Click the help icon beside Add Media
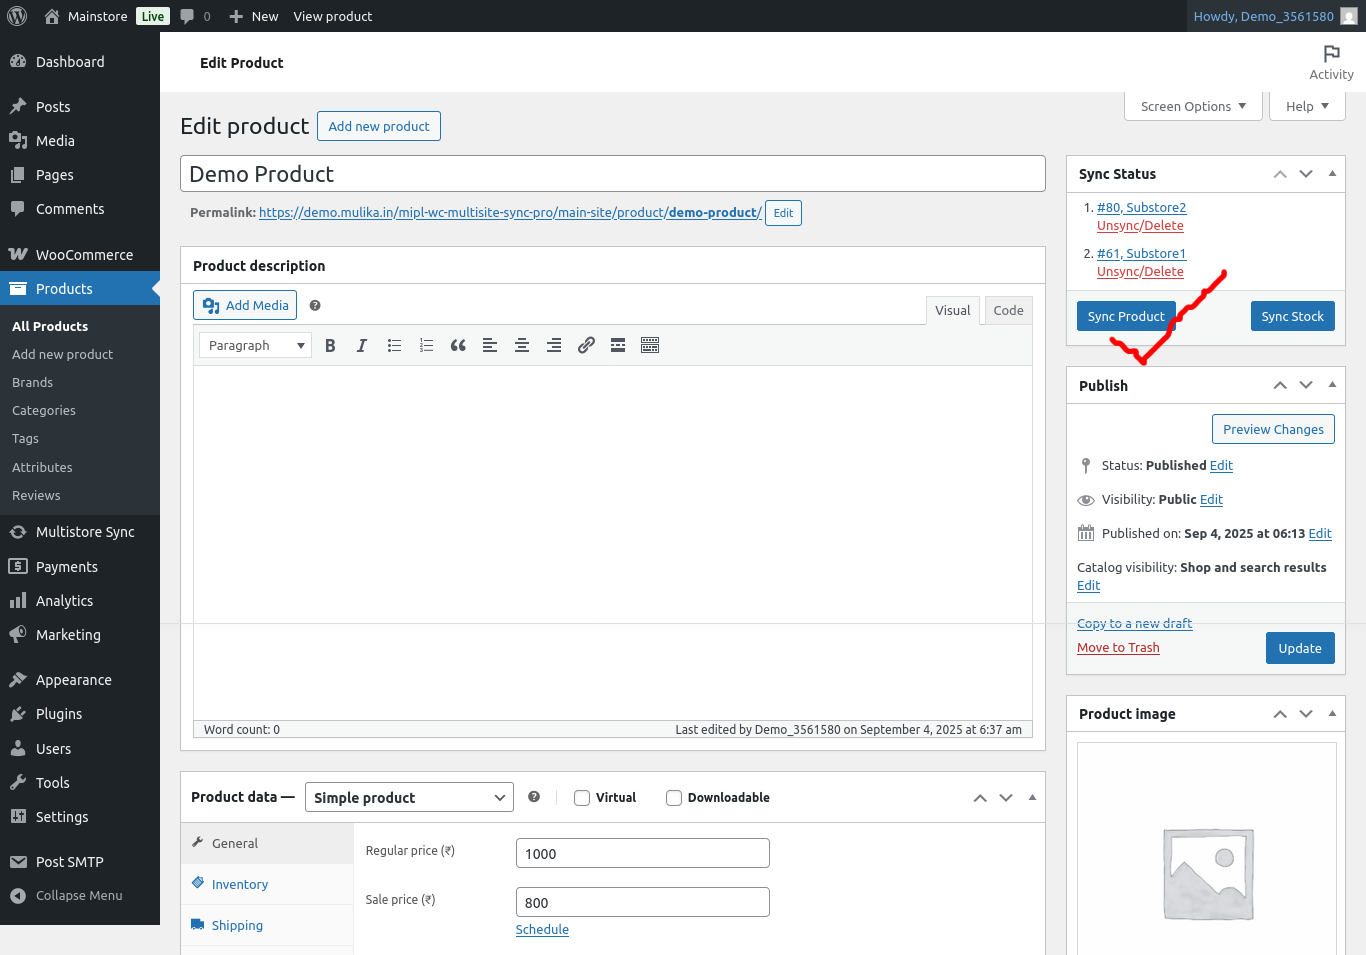The height and width of the screenshot is (955, 1366). tap(315, 306)
